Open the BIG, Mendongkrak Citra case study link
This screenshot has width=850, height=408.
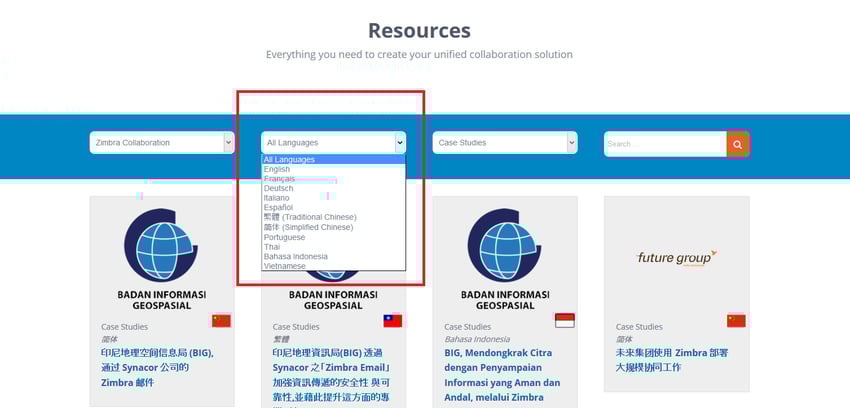coord(502,375)
